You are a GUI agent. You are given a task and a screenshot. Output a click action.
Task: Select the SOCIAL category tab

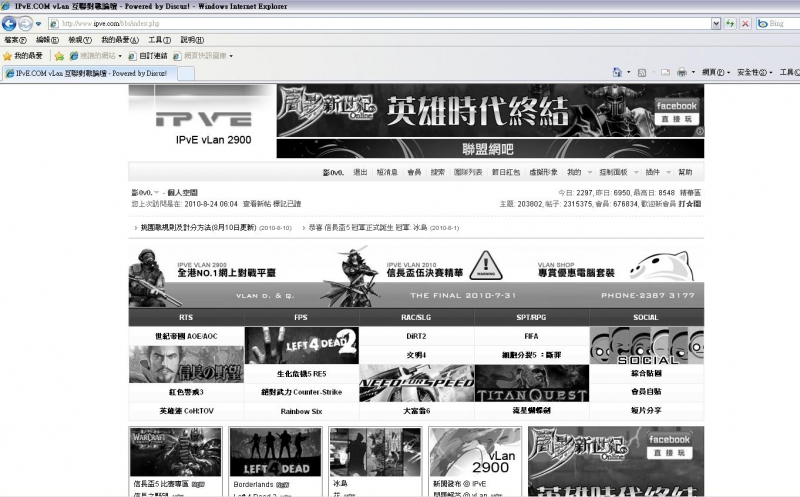tap(646, 317)
